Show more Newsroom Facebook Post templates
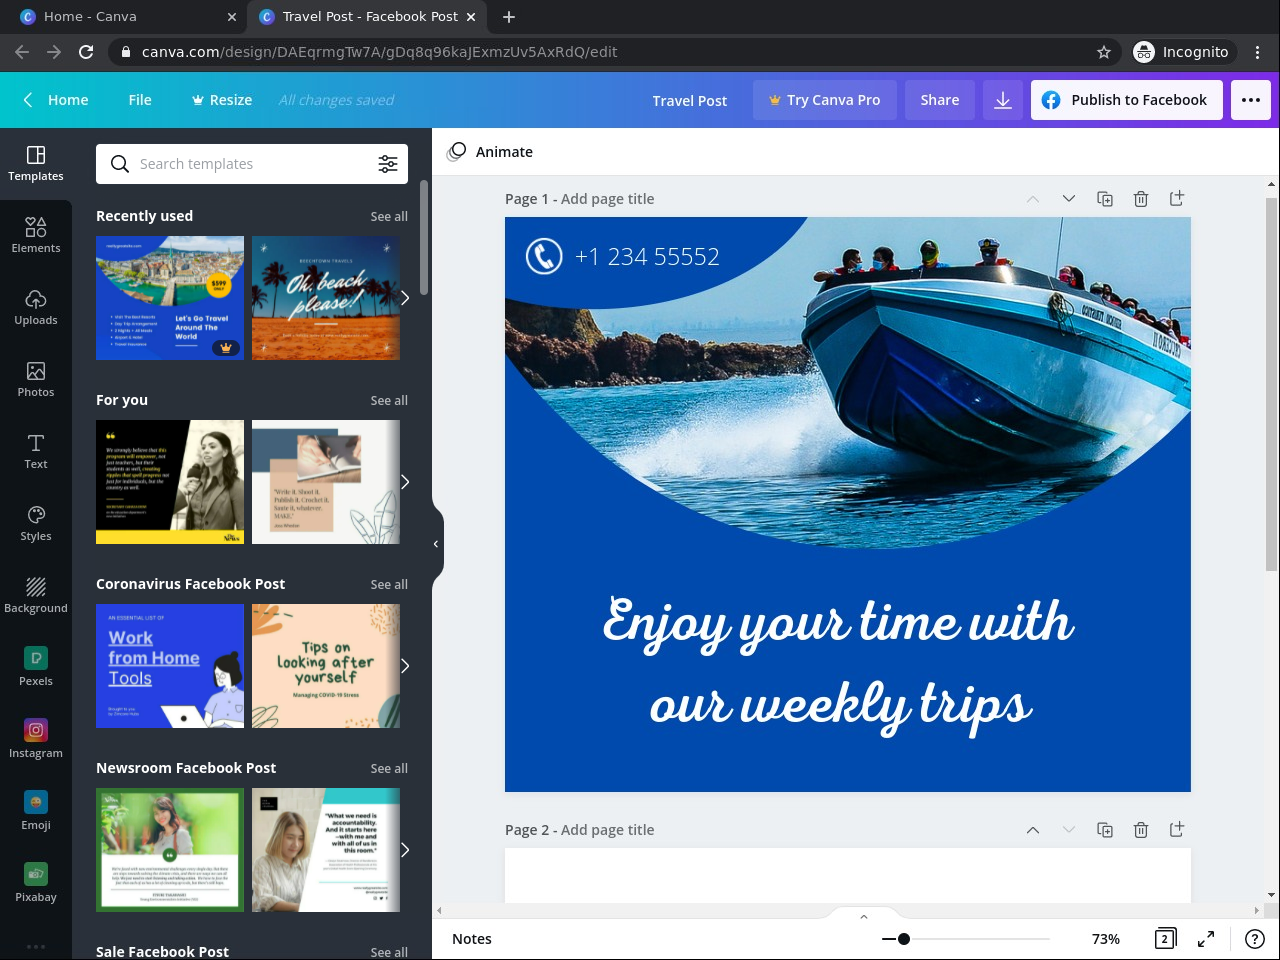 pyautogui.click(x=405, y=850)
